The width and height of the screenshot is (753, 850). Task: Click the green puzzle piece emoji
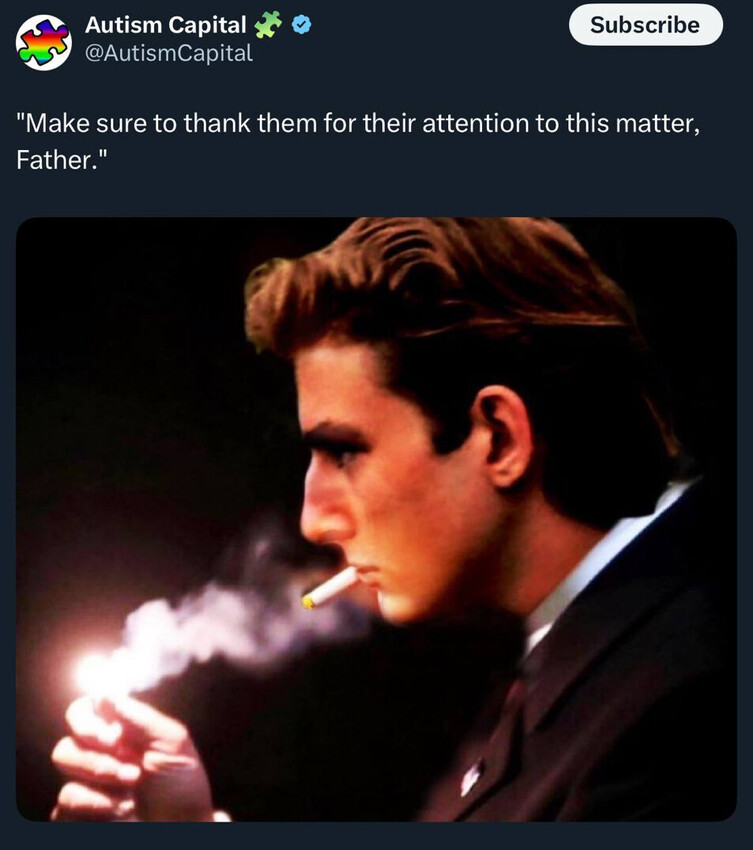point(268,25)
